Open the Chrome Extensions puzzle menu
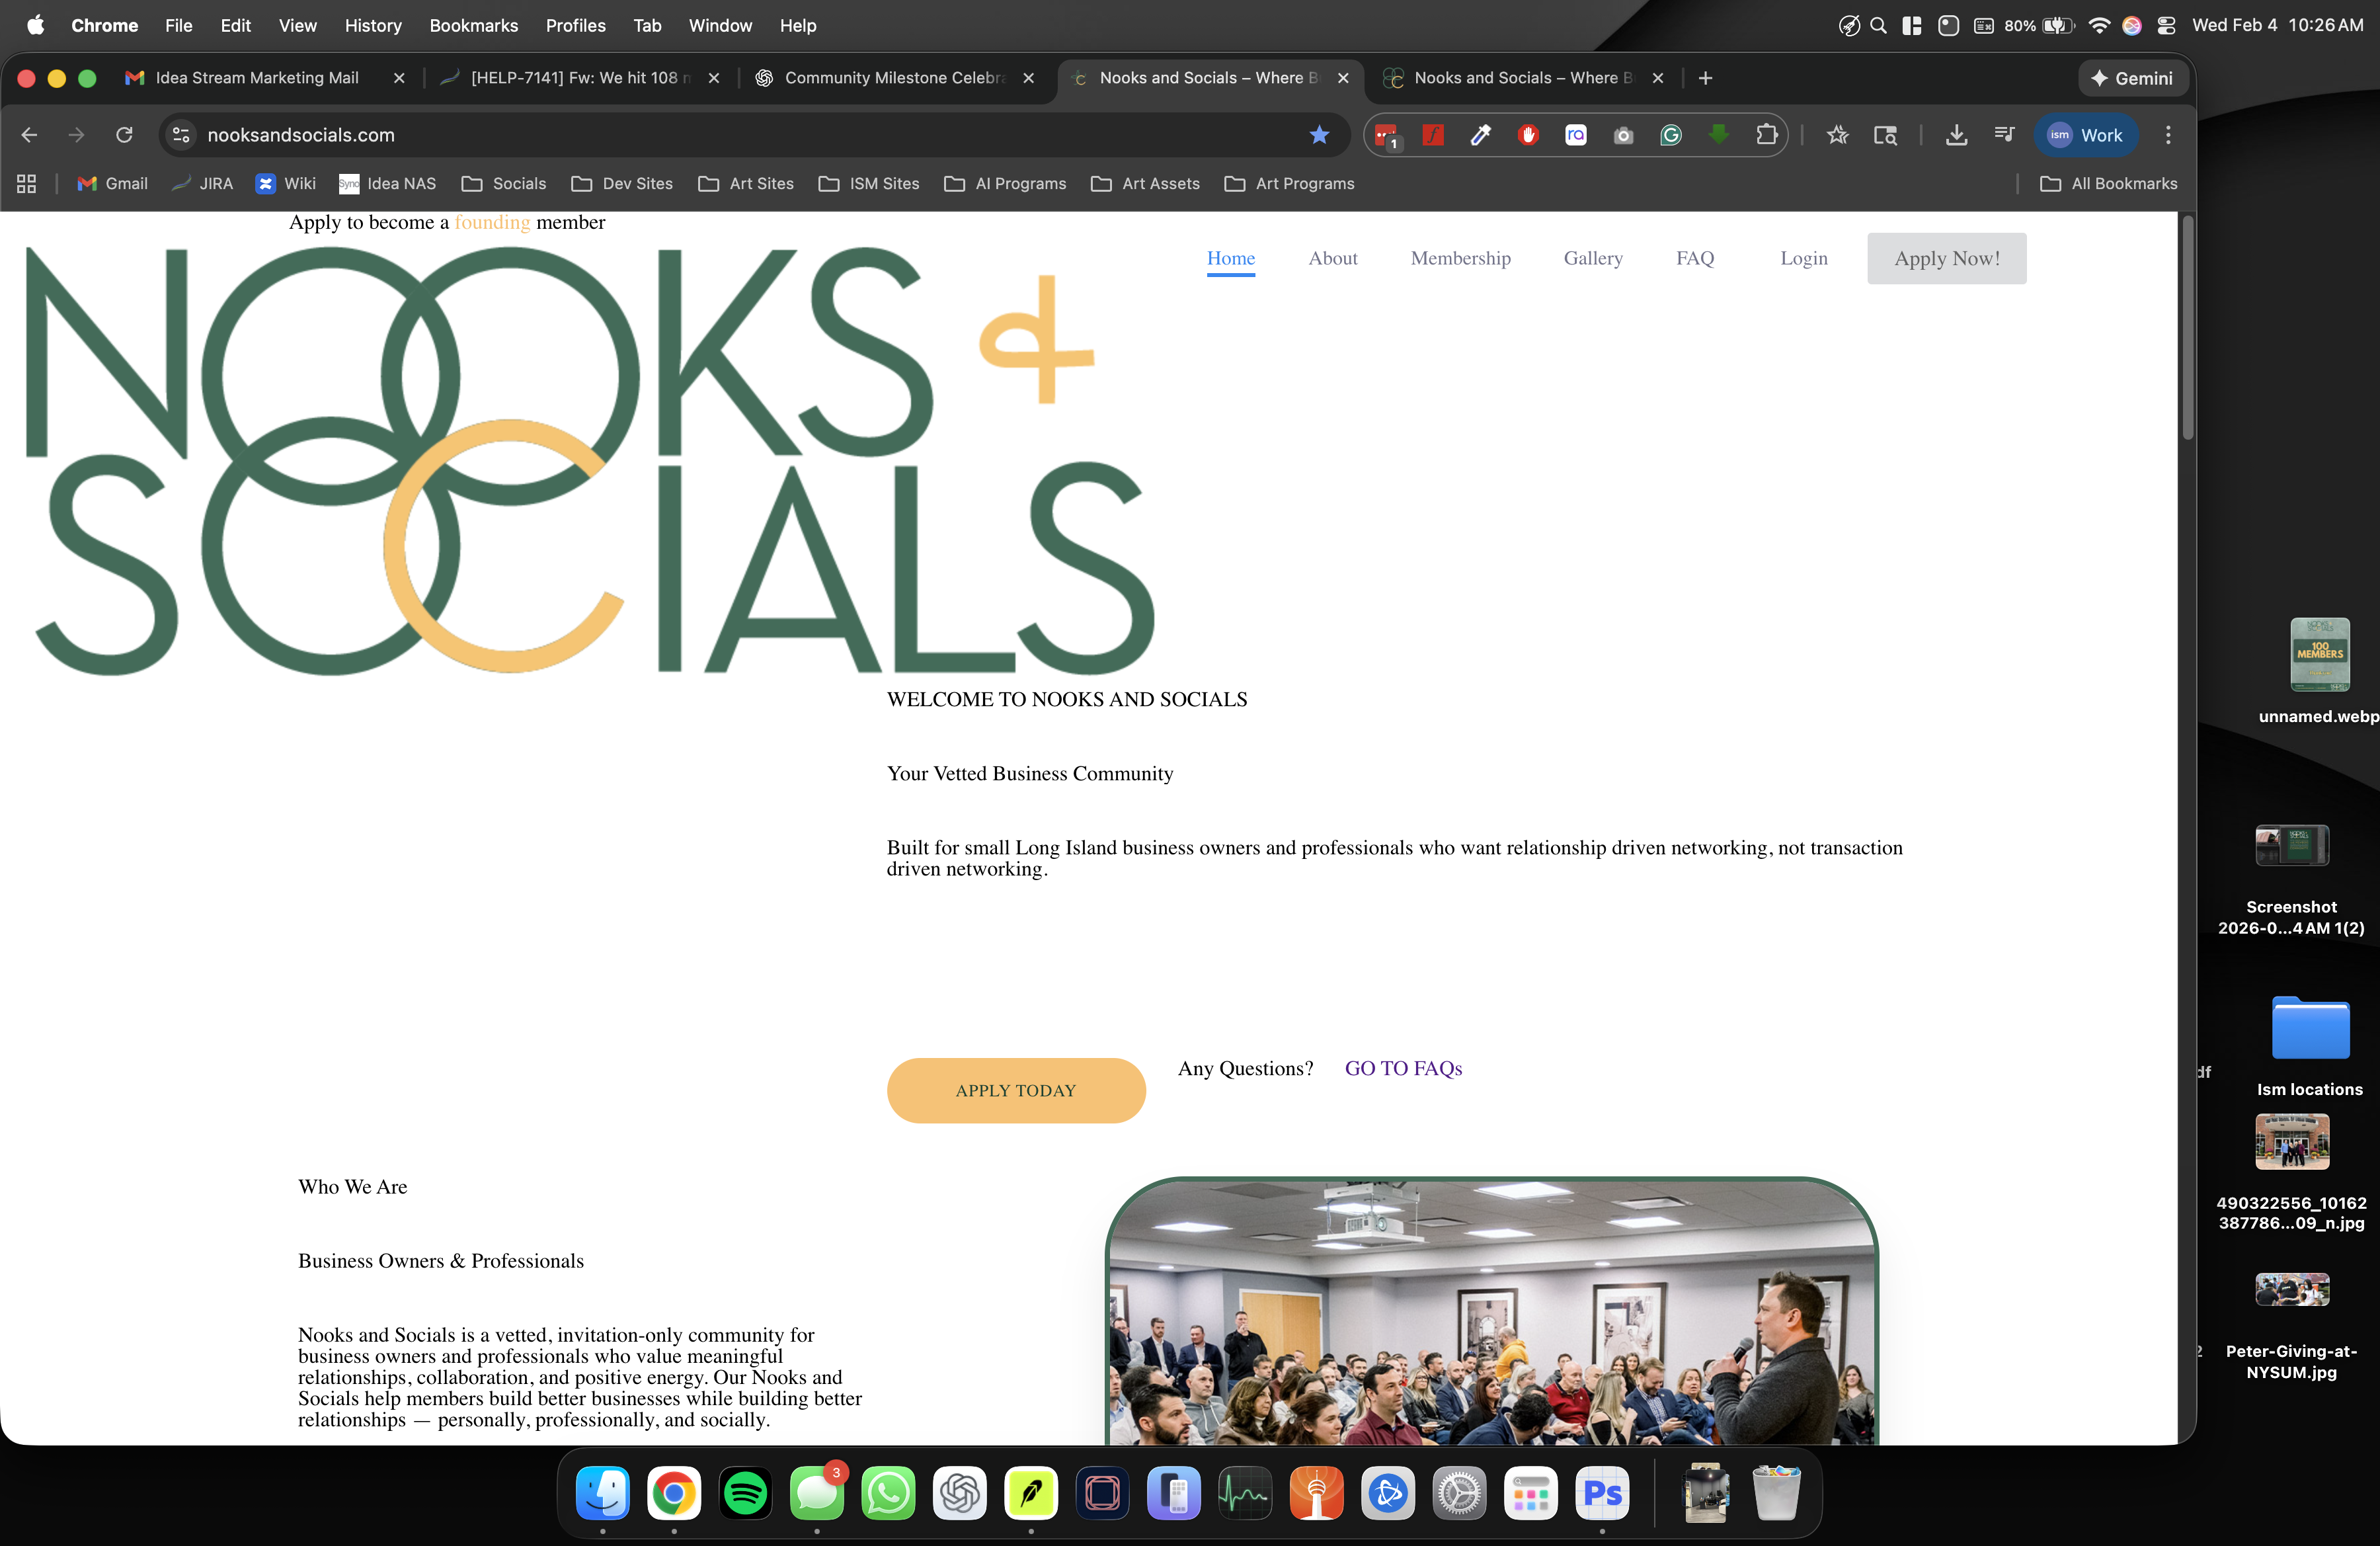 [x=1766, y=135]
